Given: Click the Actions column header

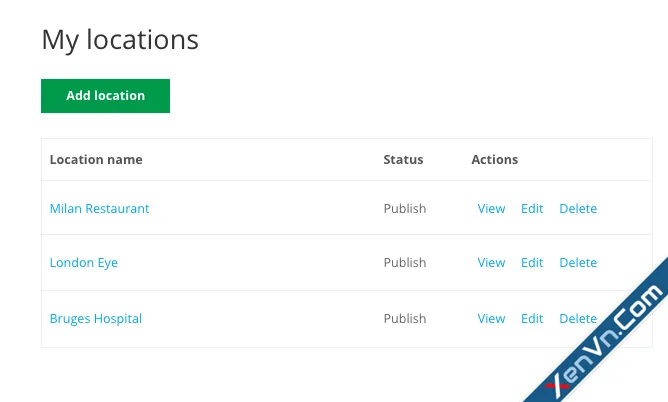Looking at the screenshot, I should pyautogui.click(x=495, y=160).
